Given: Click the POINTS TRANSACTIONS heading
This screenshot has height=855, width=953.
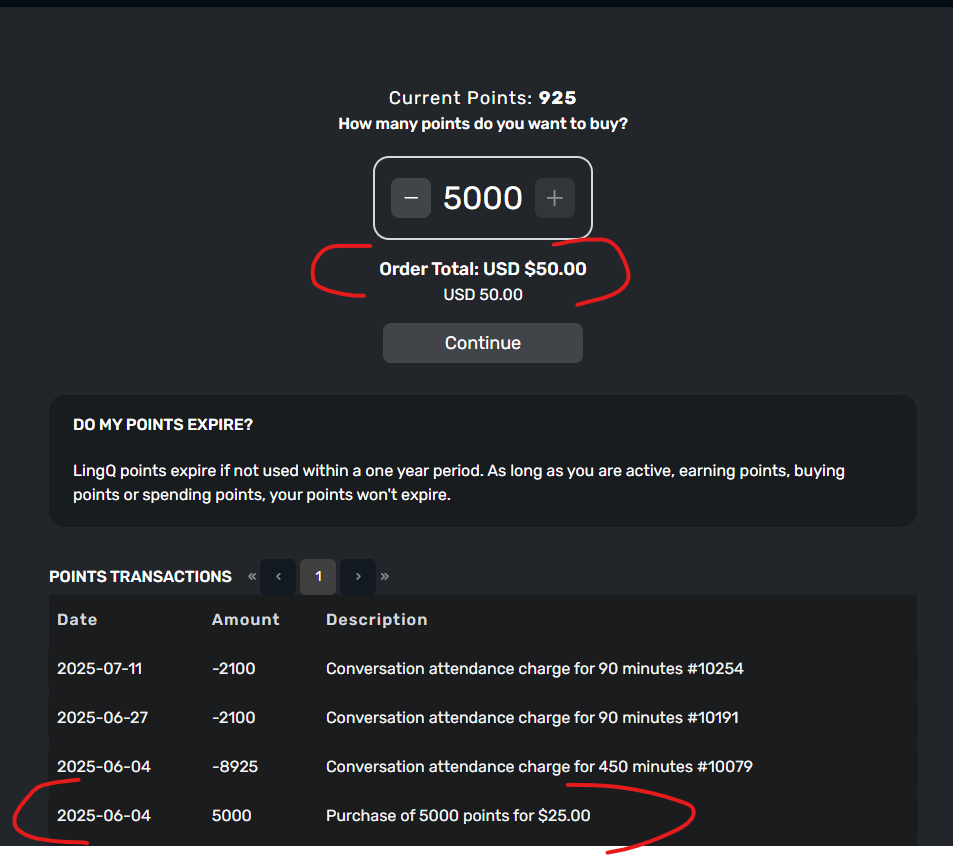Looking at the screenshot, I should pos(140,577).
